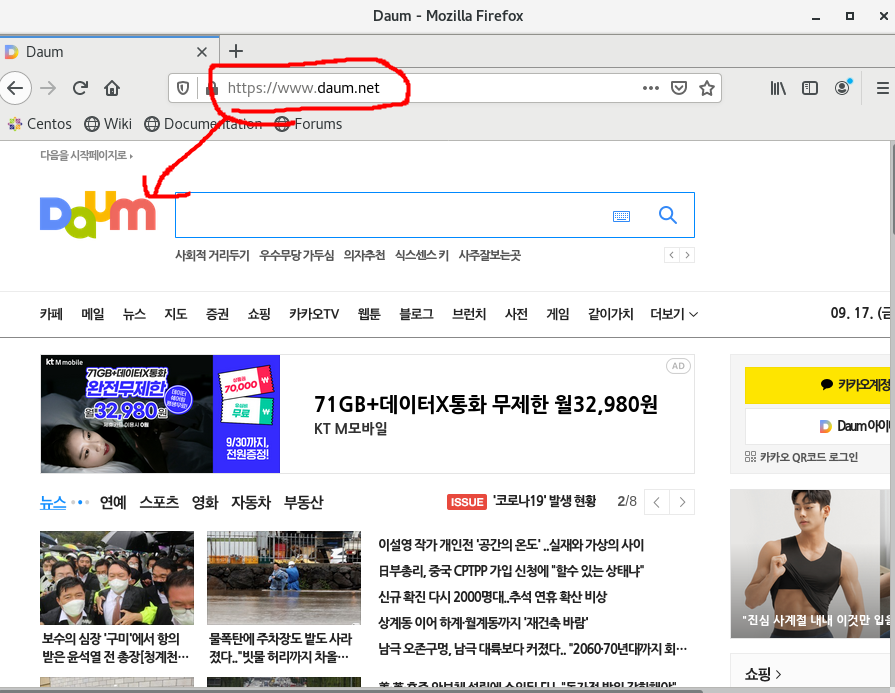
Task: Open the on-screen keyboard icon in search
Action: (x=621, y=216)
